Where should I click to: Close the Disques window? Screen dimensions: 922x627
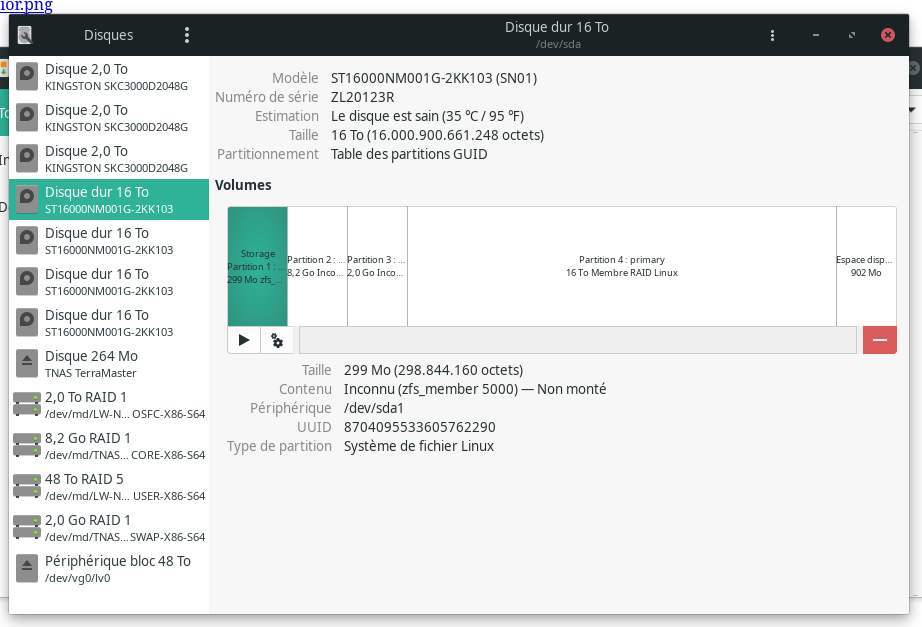click(887, 35)
